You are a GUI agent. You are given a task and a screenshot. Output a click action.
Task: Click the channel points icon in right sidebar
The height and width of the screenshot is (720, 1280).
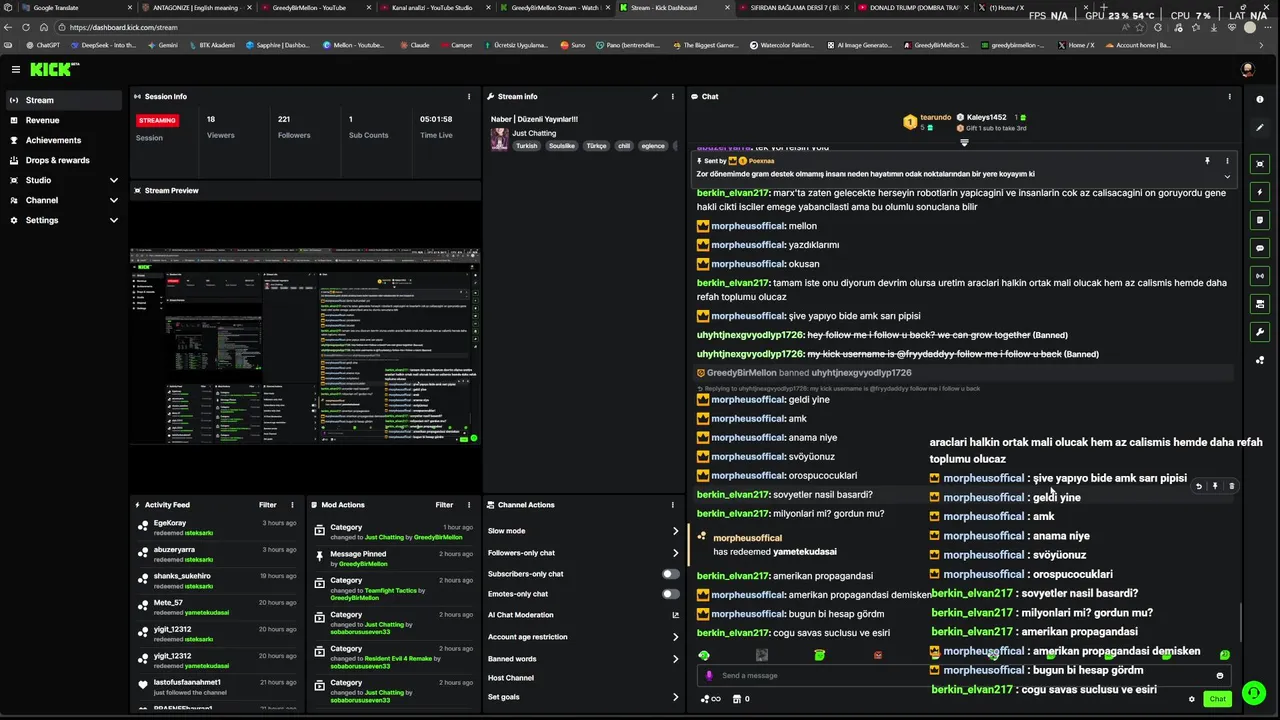click(x=1259, y=360)
